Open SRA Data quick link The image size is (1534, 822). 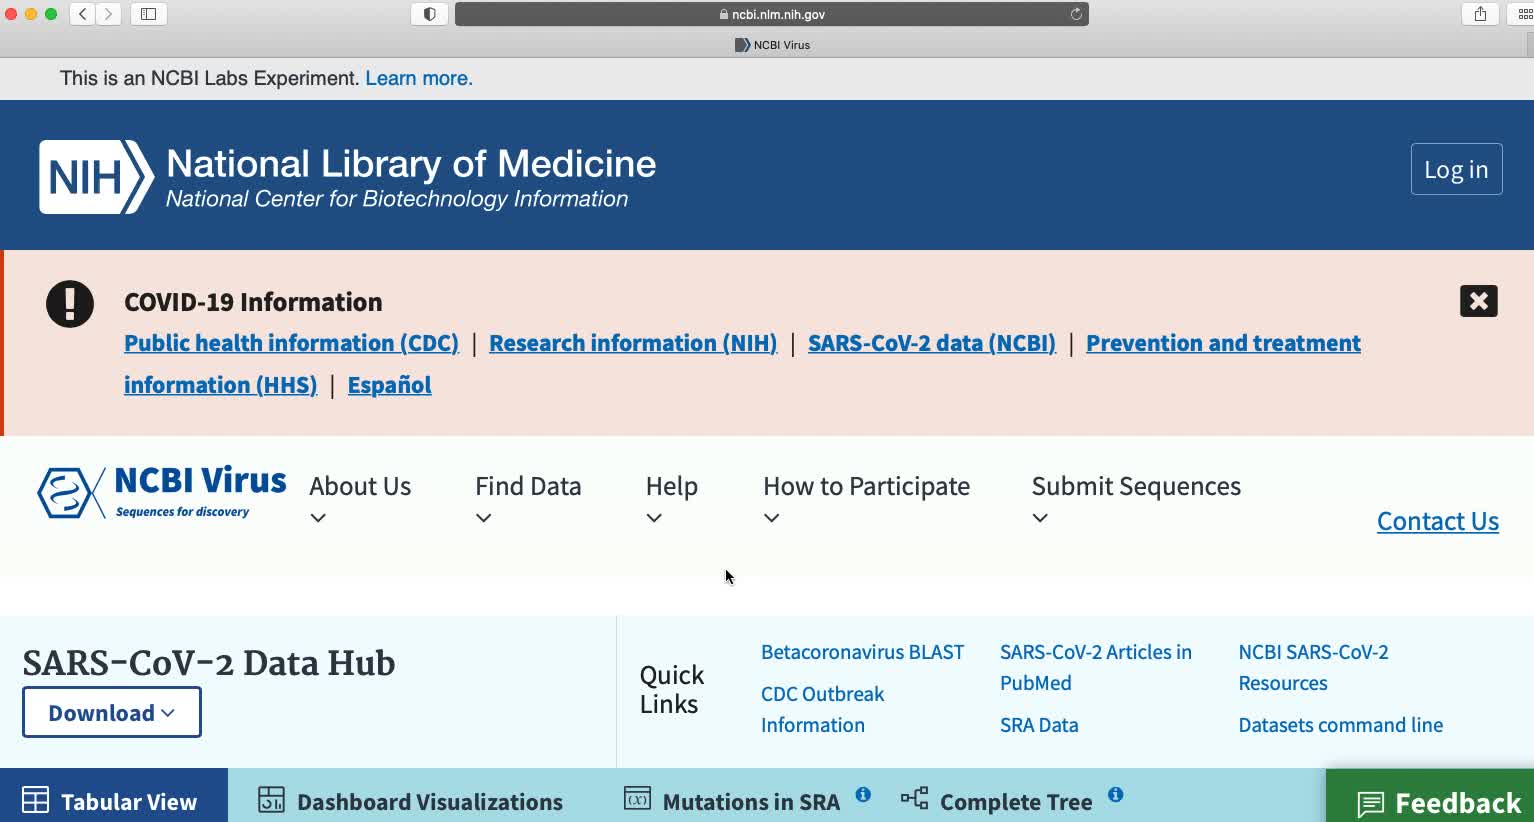coord(1039,725)
